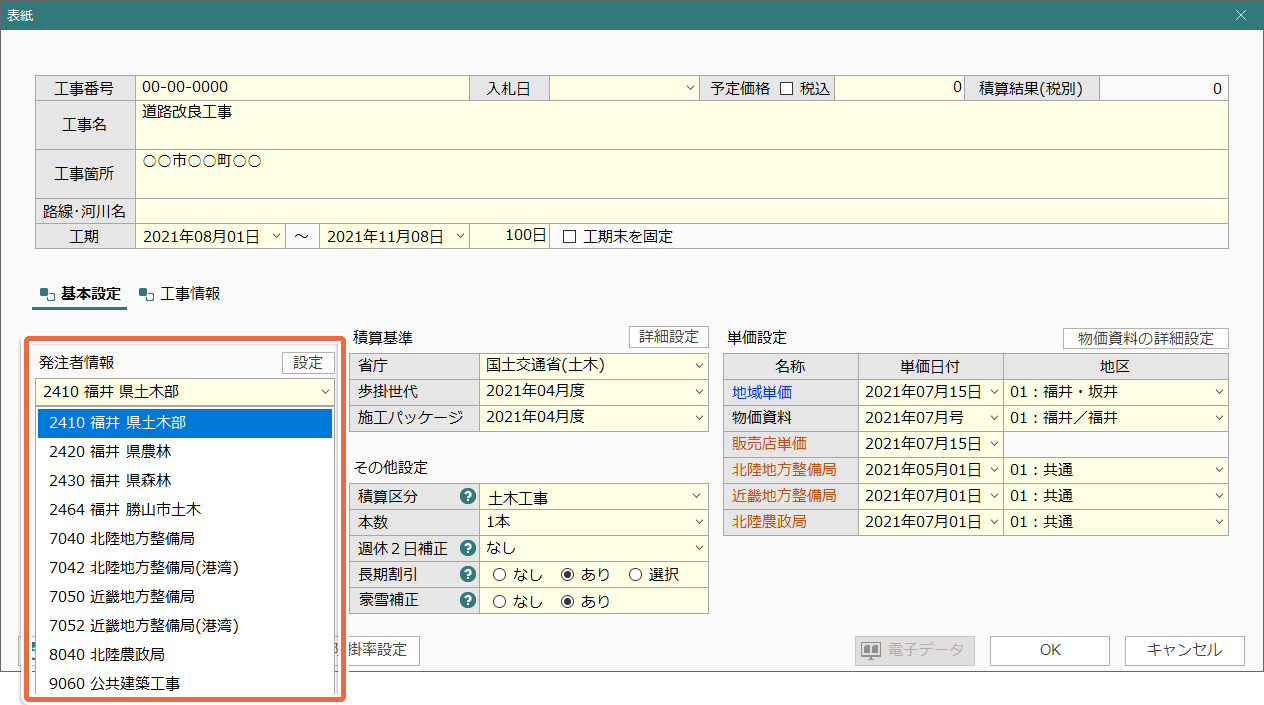This screenshot has height=705, width=1264.
Task: Close the 表紙 dialog window
Action: [x=1241, y=15]
